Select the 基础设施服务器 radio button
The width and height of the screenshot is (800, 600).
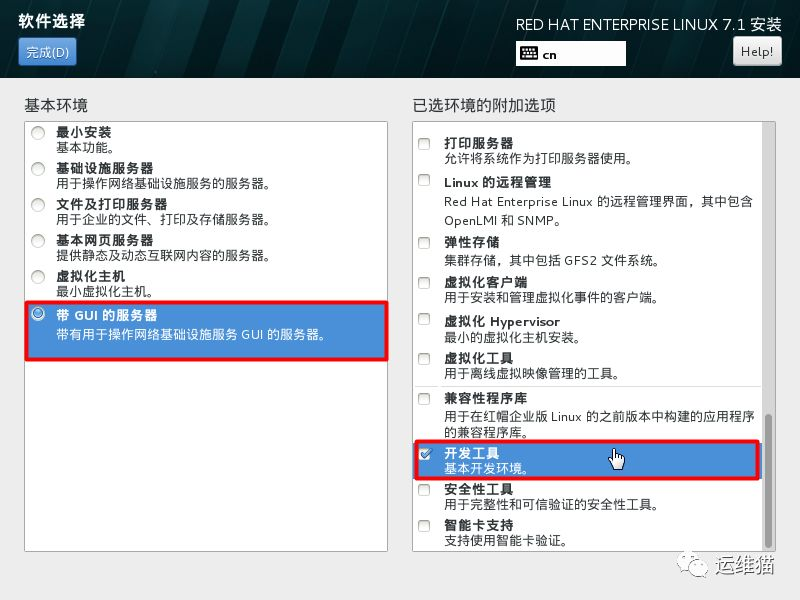[x=38, y=169]
